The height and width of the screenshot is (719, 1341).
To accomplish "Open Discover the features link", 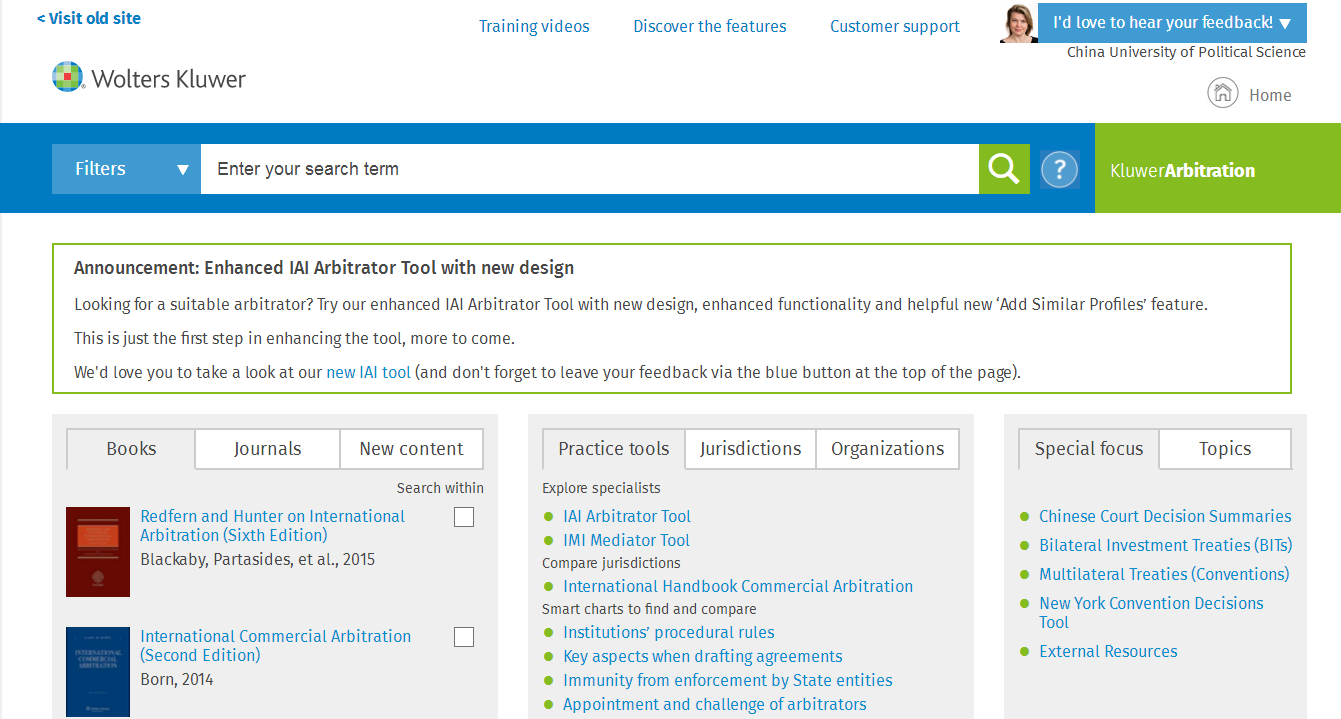I will pos(710,26).
